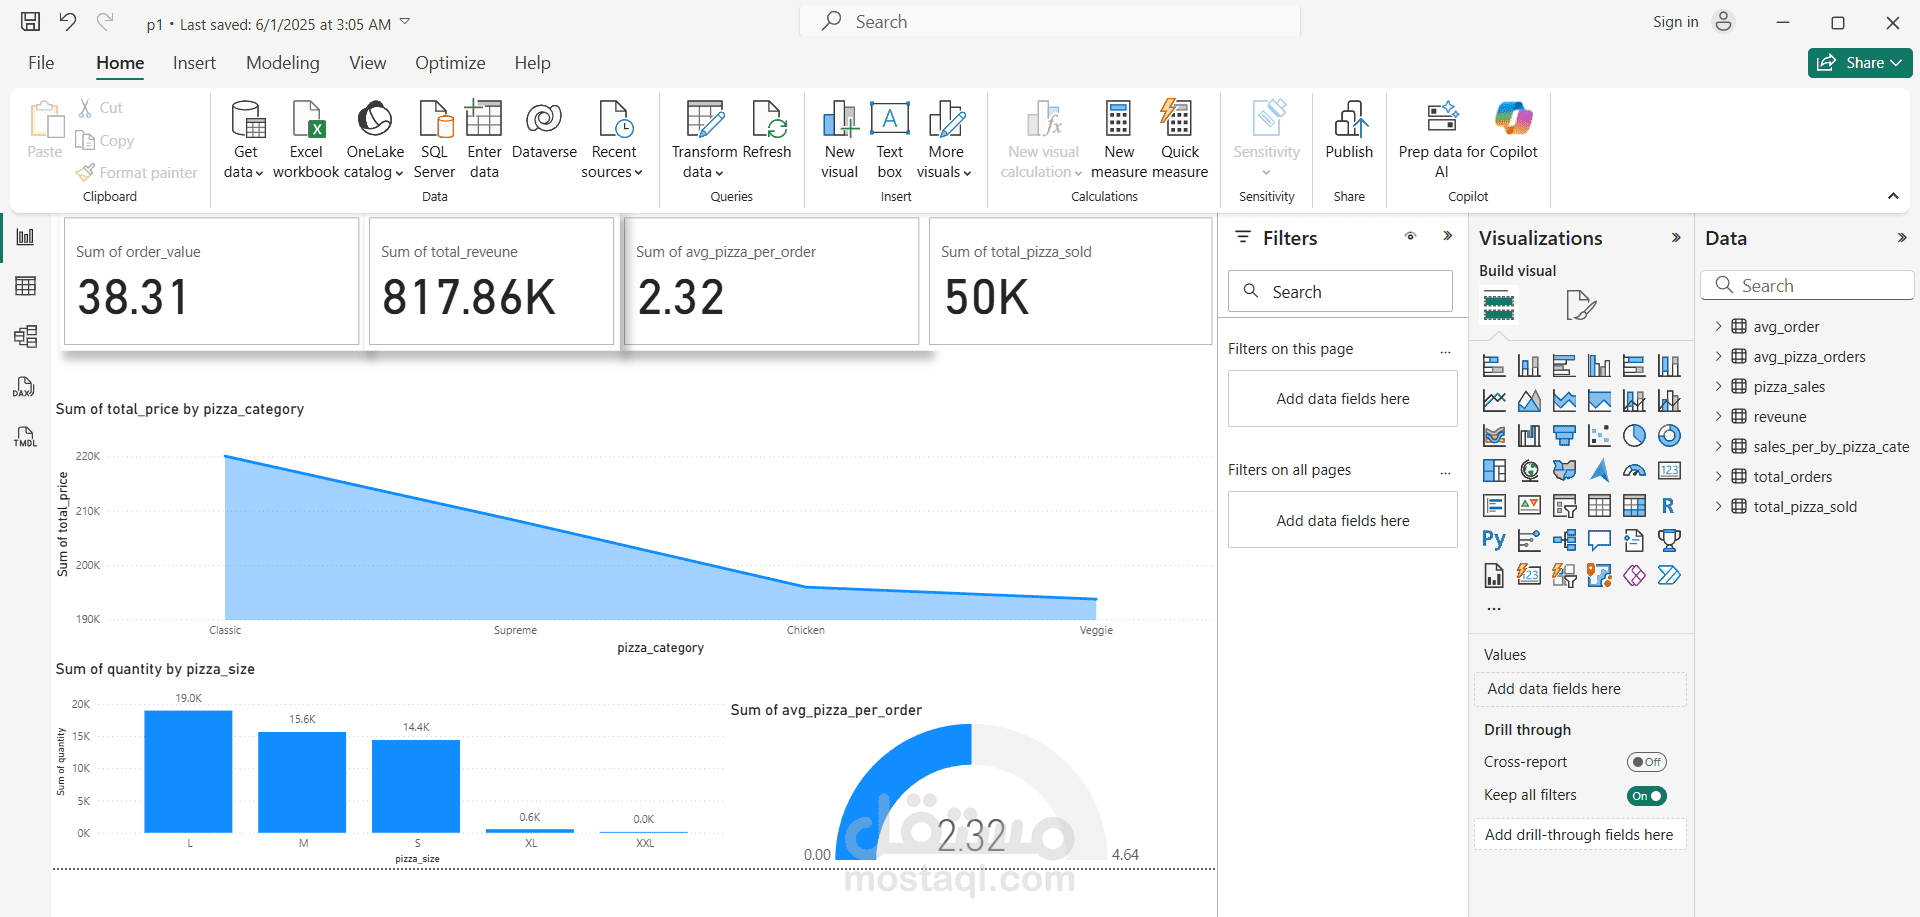Click the blue L bar in quantity chart

[x=188, y=771]
